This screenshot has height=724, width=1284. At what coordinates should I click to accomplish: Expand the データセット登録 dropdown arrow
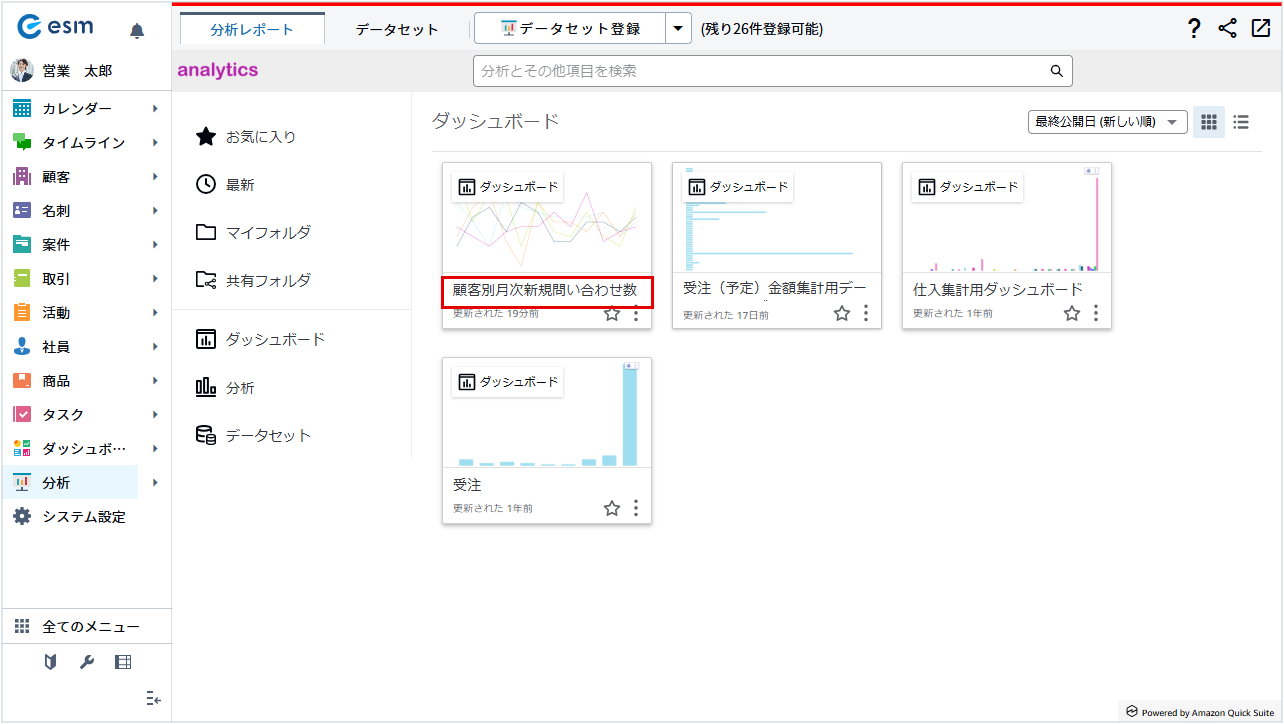click(678, 29)
